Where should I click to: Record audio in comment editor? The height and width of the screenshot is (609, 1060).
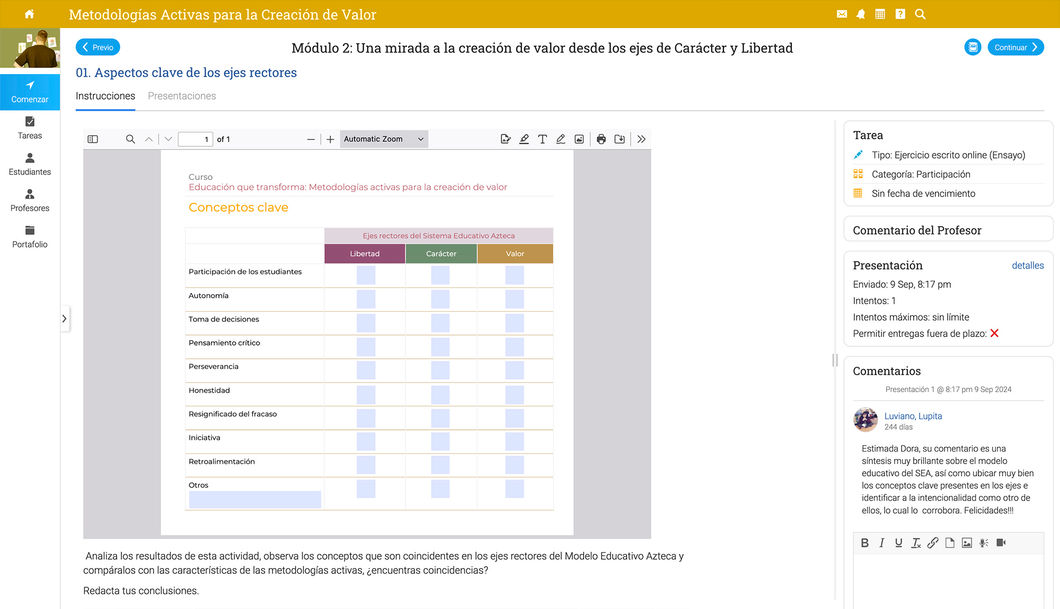[984, 543]
